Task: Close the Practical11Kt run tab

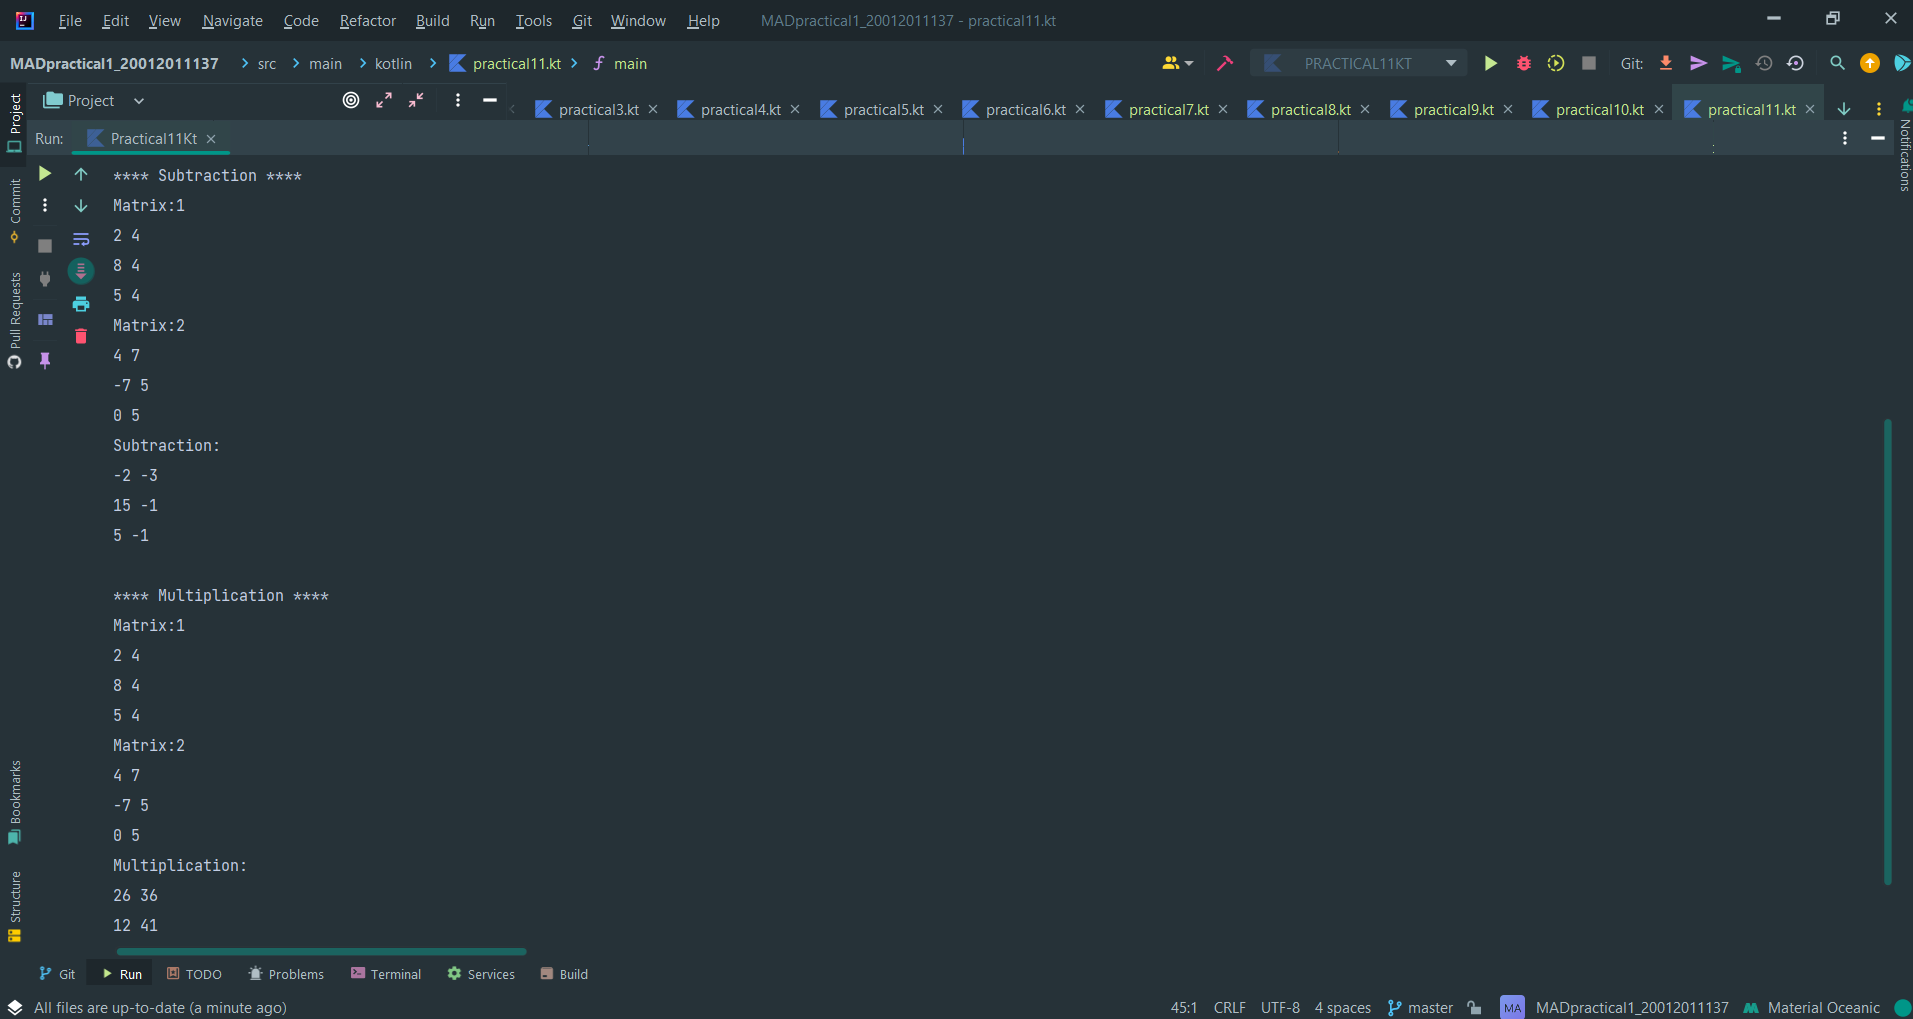Action: pos(211,139)
